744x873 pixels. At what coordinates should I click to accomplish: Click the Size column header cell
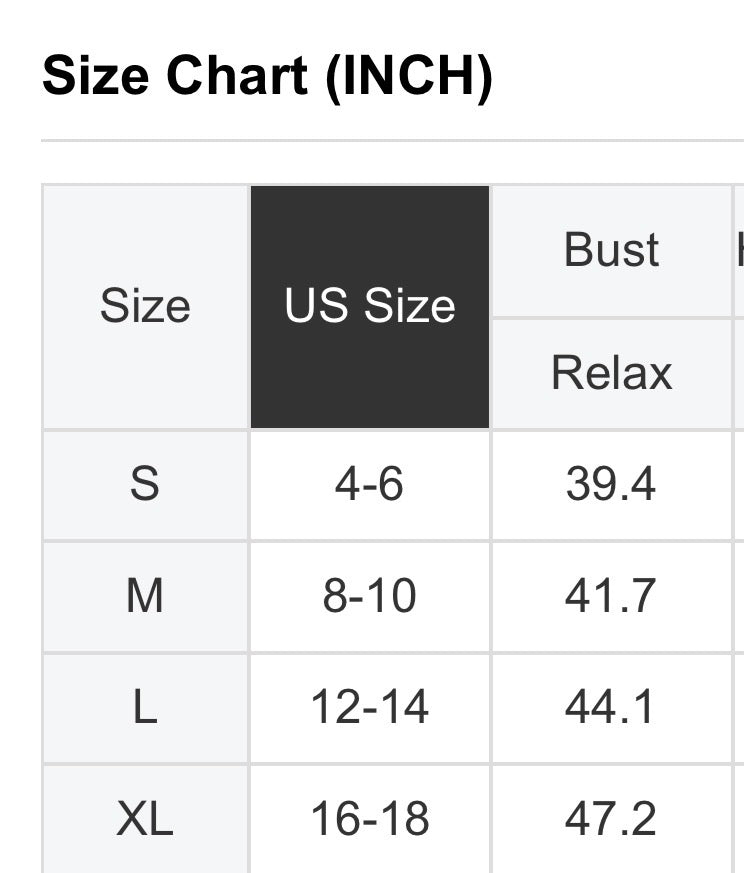point(145,306)
